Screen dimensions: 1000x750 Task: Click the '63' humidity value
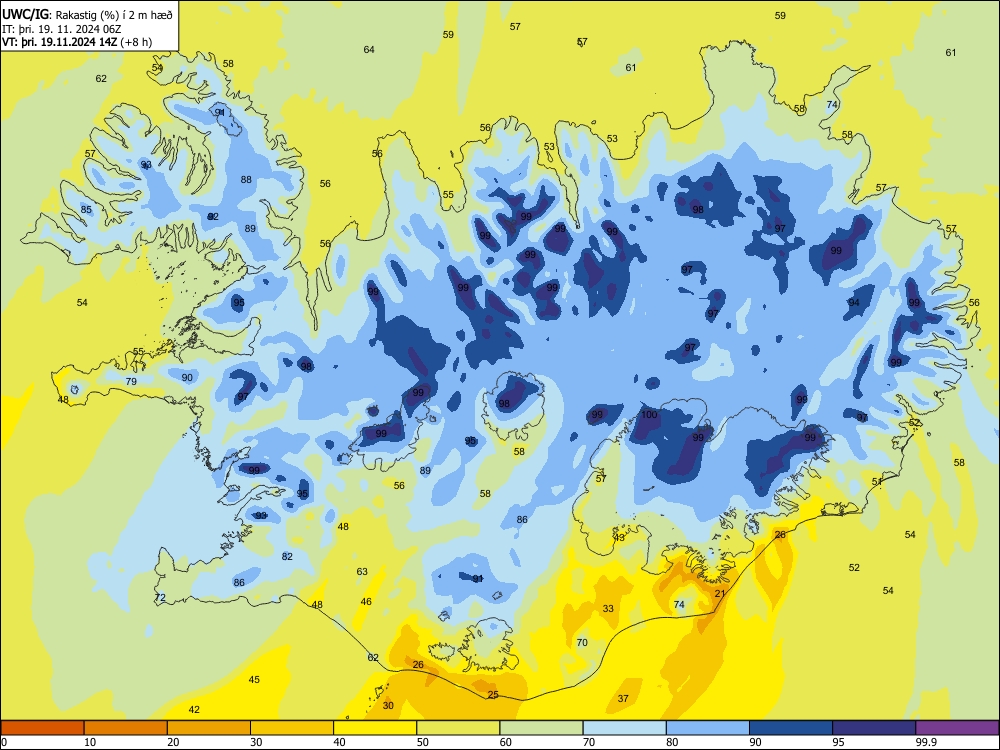[362, 572]
